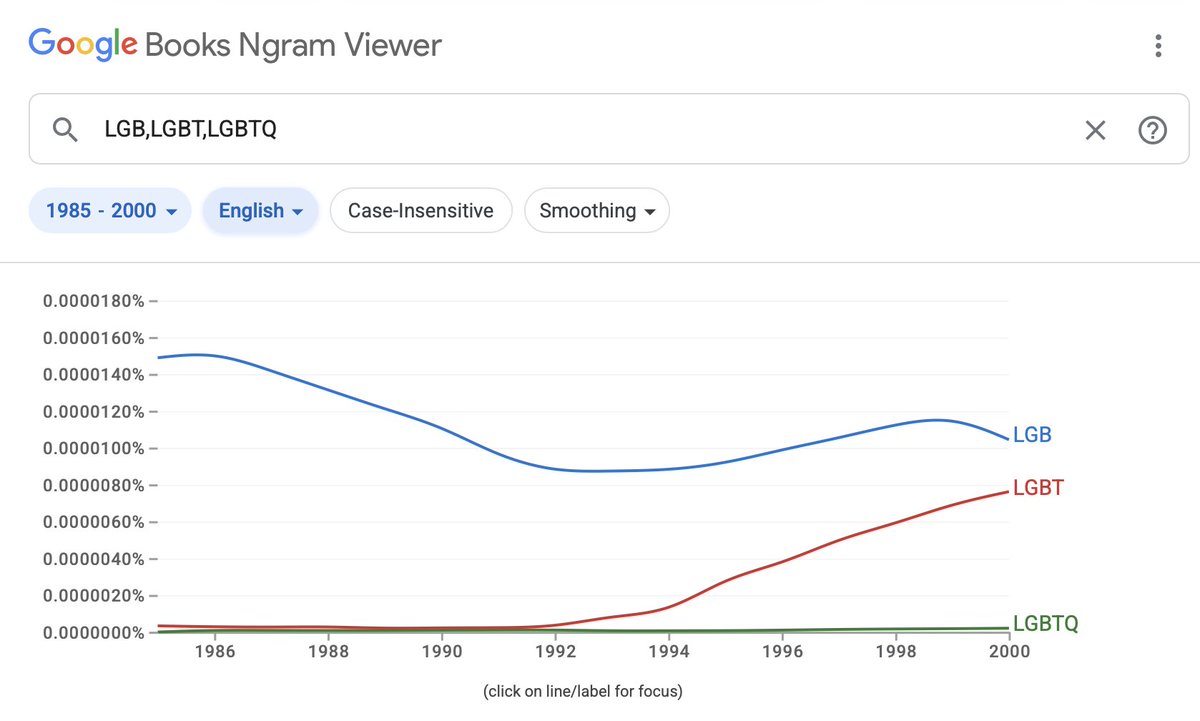This screenshot has width=1200, height=721.
Task: Focus the red LGBT line label
Action: tap(1039, 488)
